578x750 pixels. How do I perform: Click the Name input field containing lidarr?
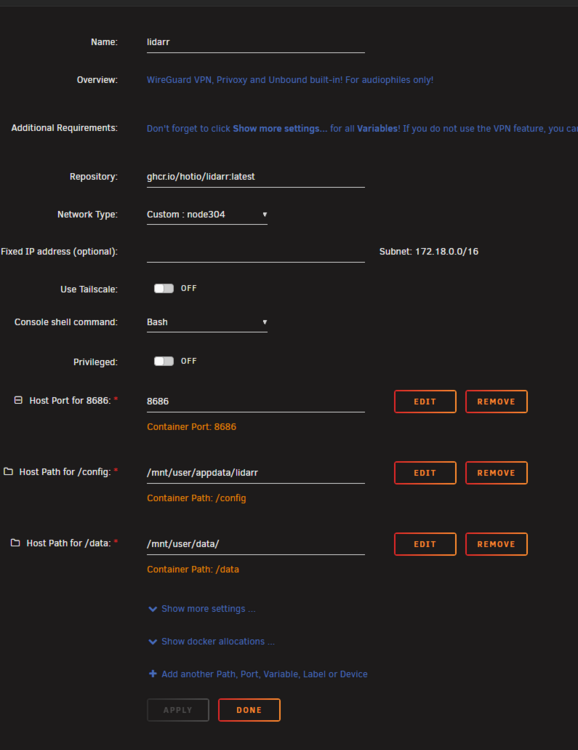point(256,43)
